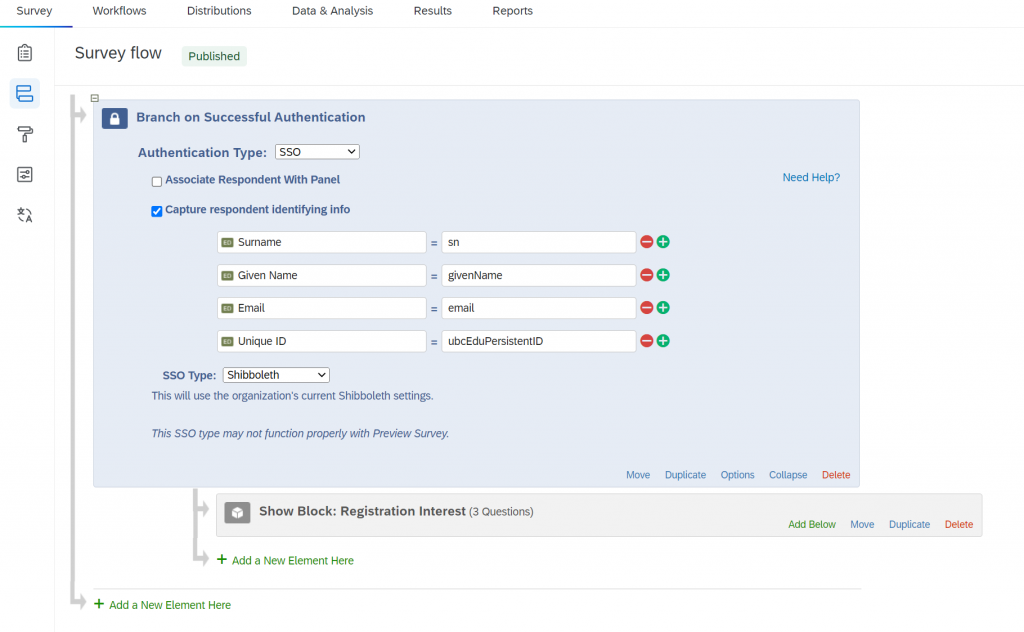The width and height of the screenshot is (1024, 632).
Task: Click the Need Help? link
Action: pos(811,178)
